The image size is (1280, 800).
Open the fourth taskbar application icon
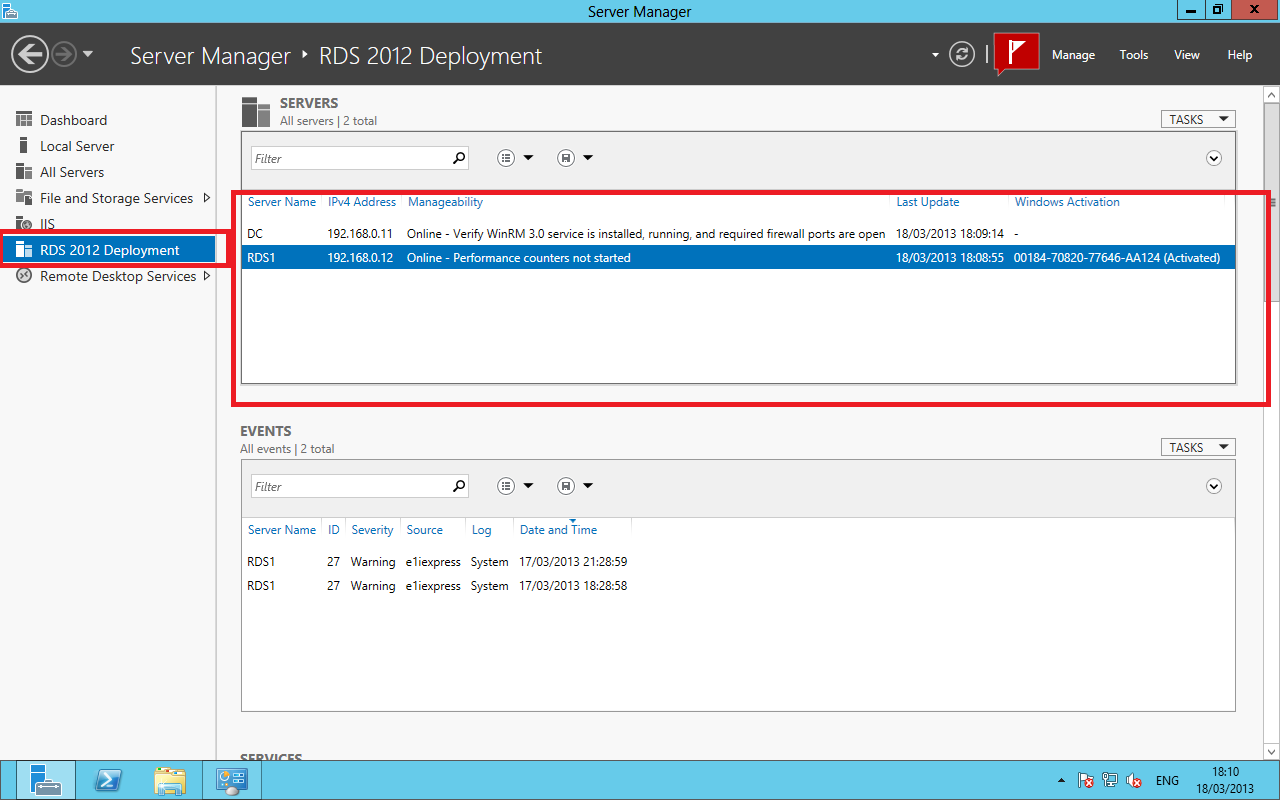[232, 780]
